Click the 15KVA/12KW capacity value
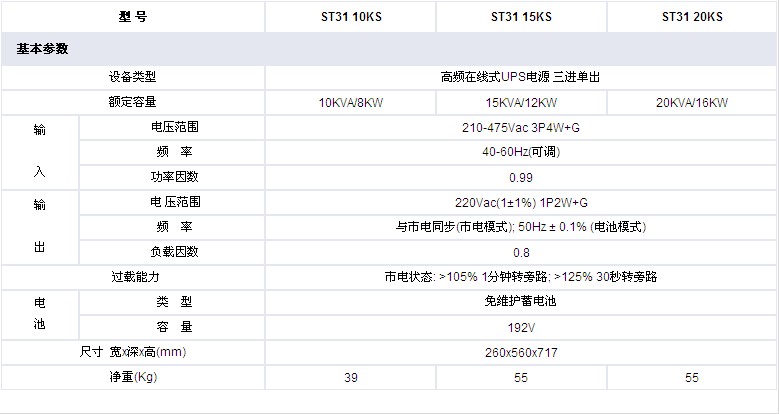Image resolution: width=779 pixels, height=414 pixels. (521, 103)
